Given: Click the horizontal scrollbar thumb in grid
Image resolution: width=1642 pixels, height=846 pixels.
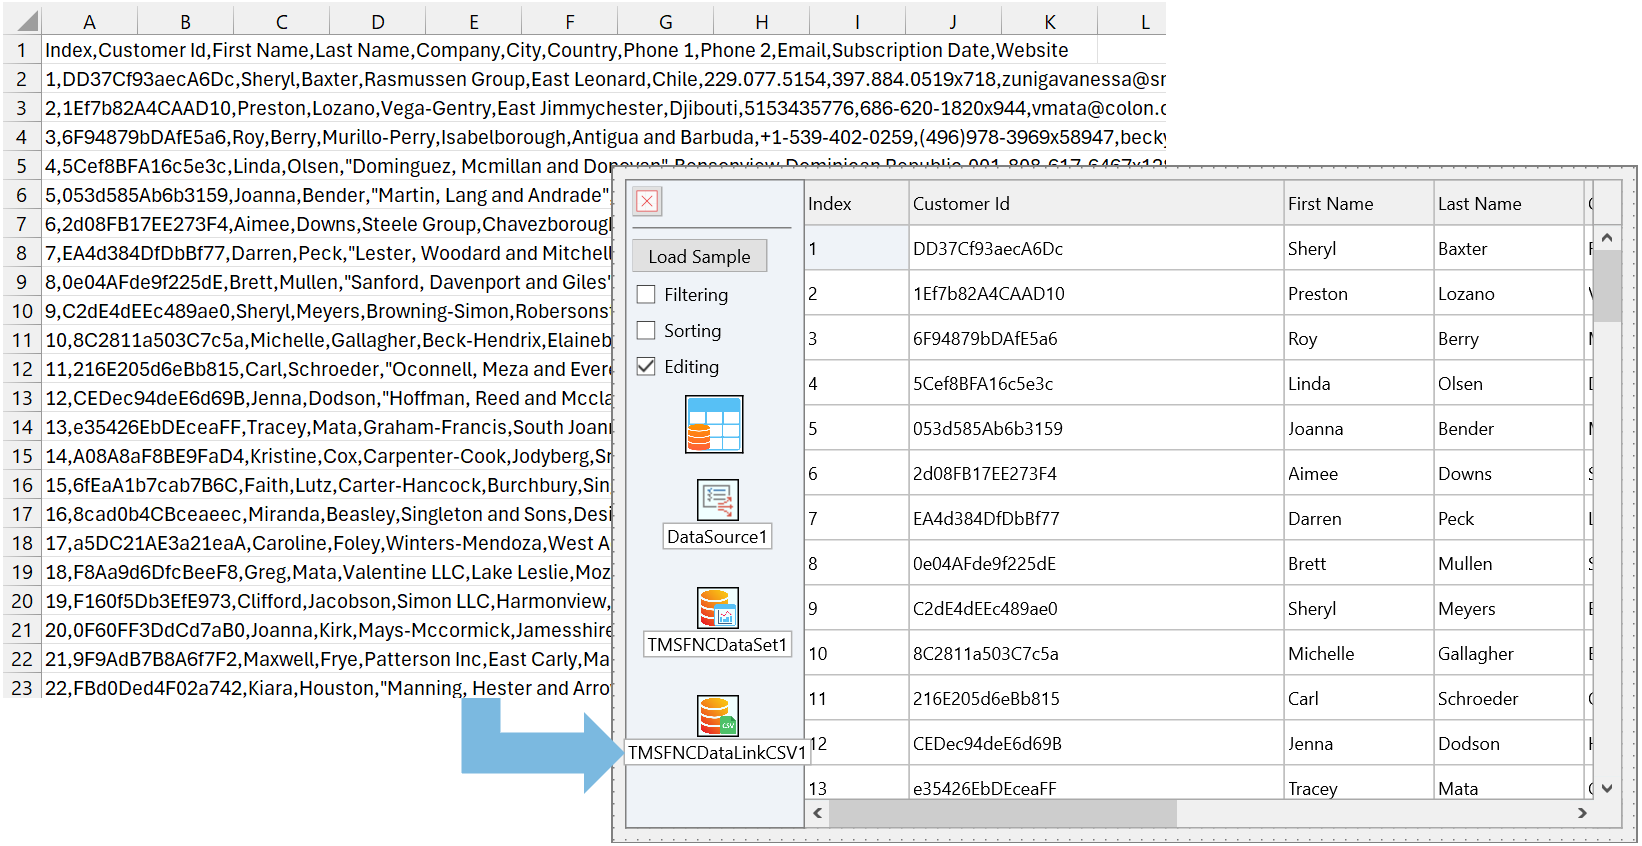Looking at the screenshot, I should (1003, 813).
